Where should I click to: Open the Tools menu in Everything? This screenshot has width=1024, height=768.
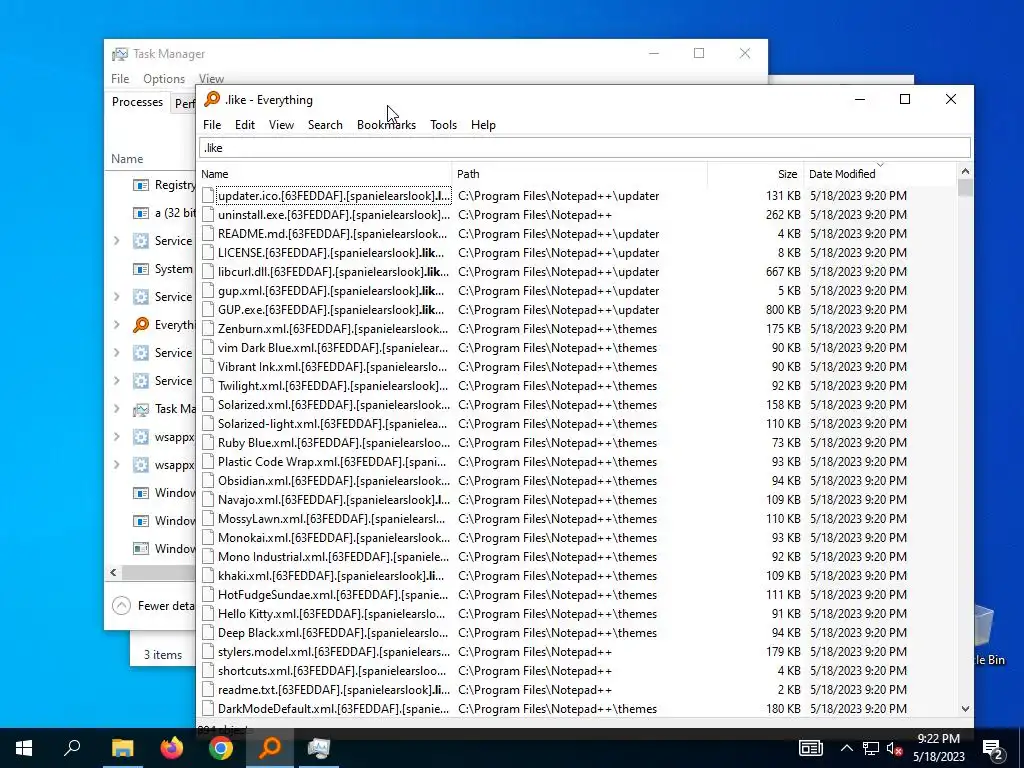(x=443, y=125)
